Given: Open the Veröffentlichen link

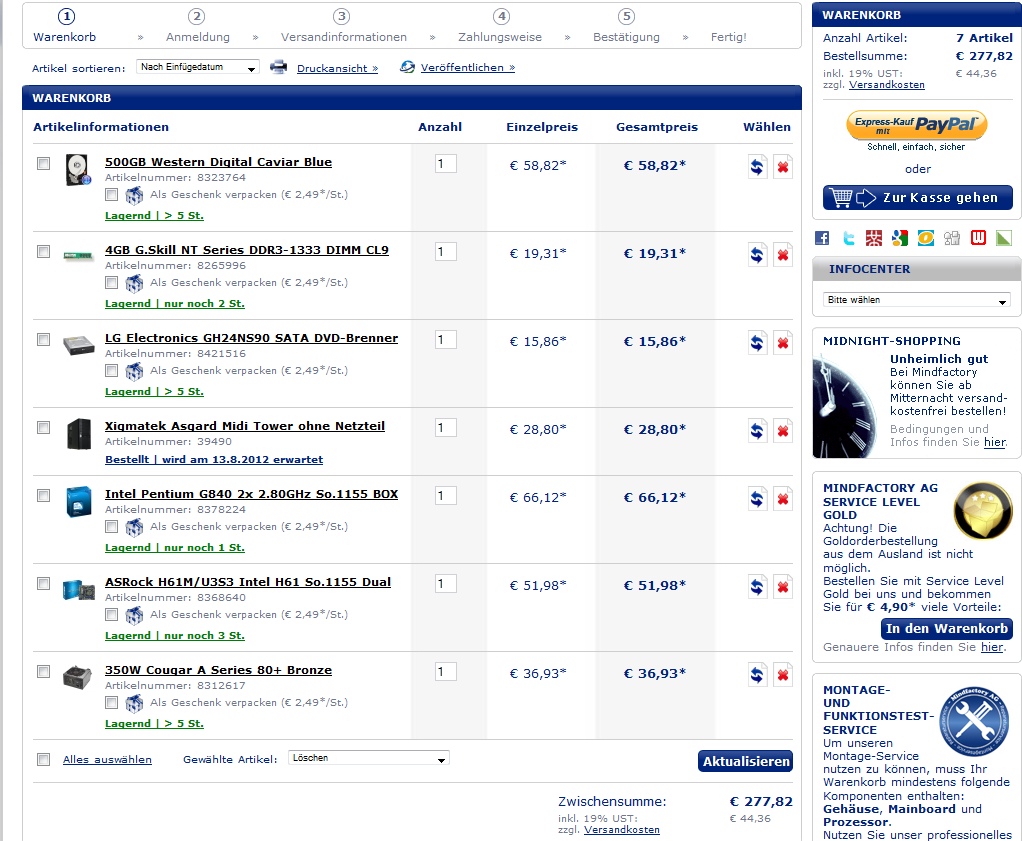Looking at the screenshot, I should [468, 67].
